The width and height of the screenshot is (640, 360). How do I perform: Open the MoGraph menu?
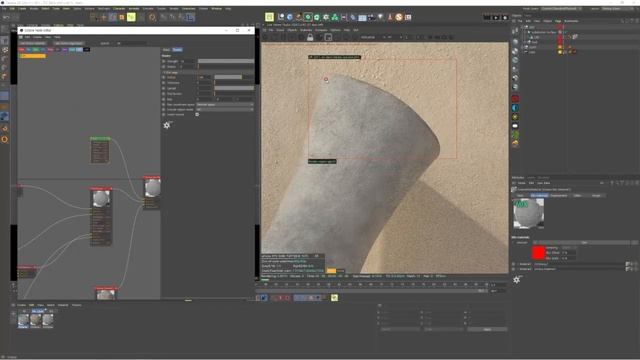point(104,9)
